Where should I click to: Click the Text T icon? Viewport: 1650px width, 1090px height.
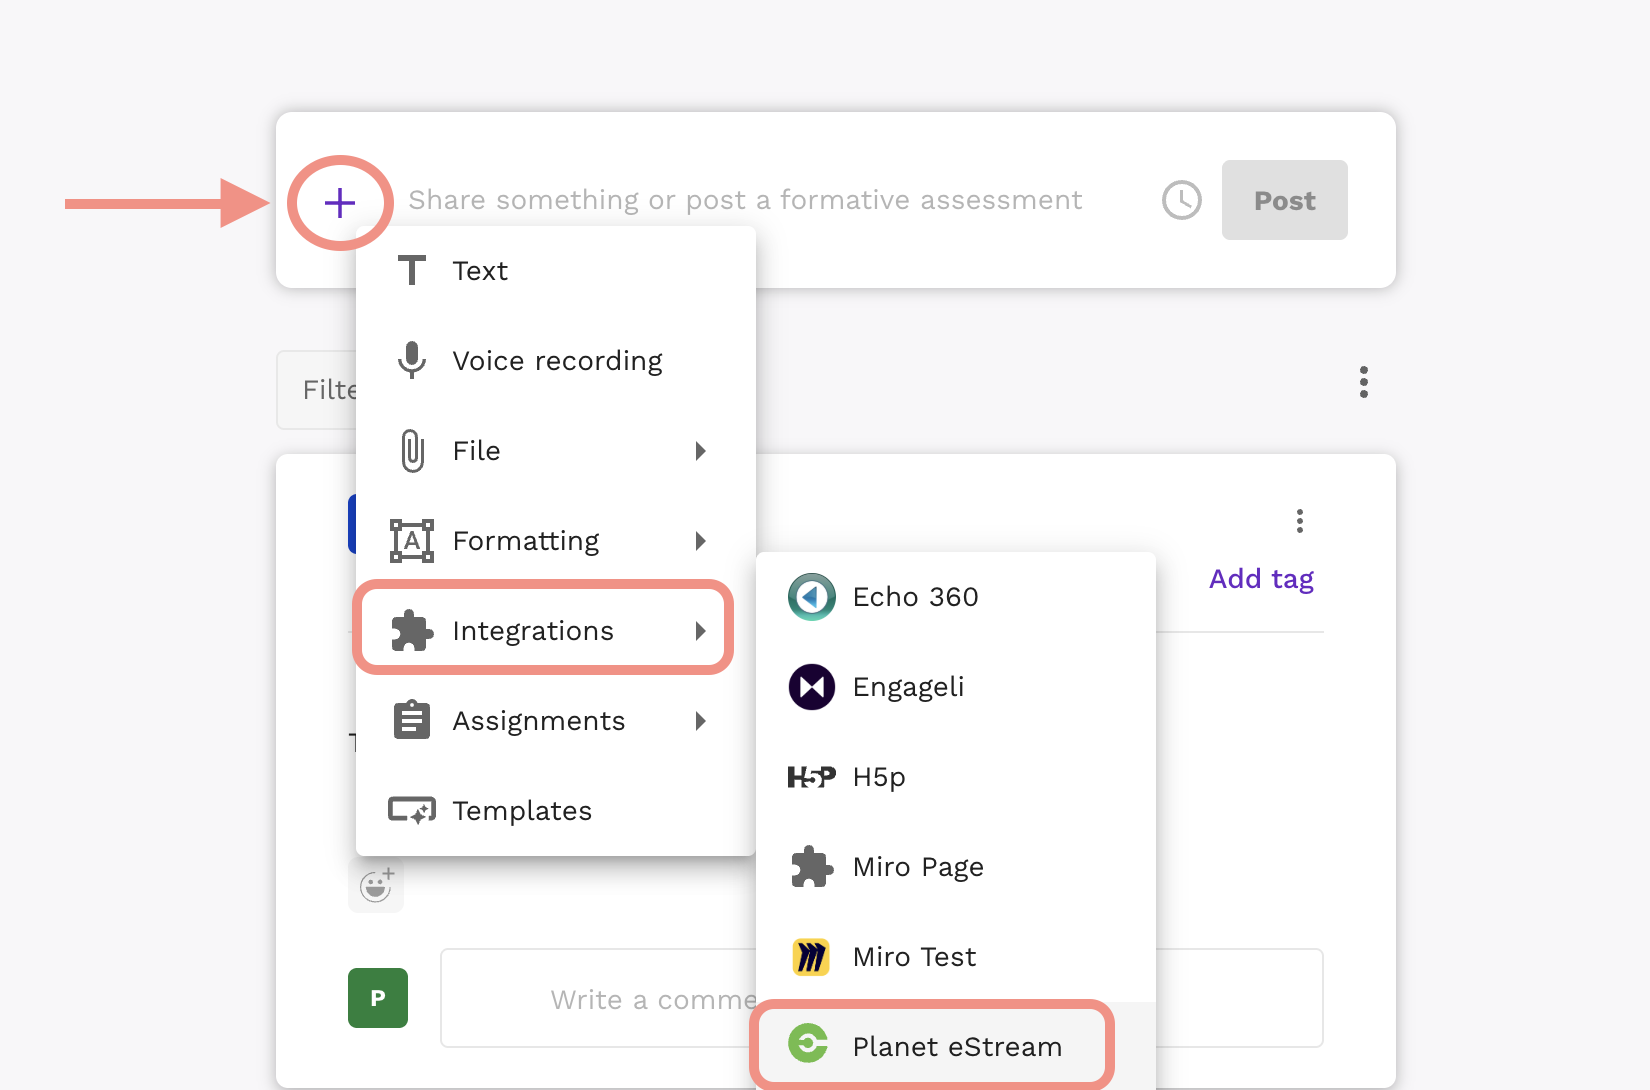[x=412, y=271]
